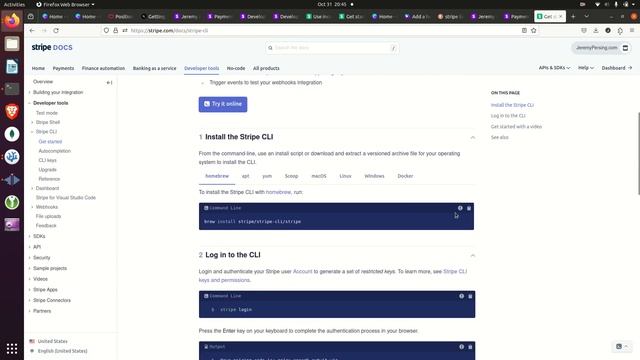
Task: Open Activities overview in top bar
Action: pos(14,4)
